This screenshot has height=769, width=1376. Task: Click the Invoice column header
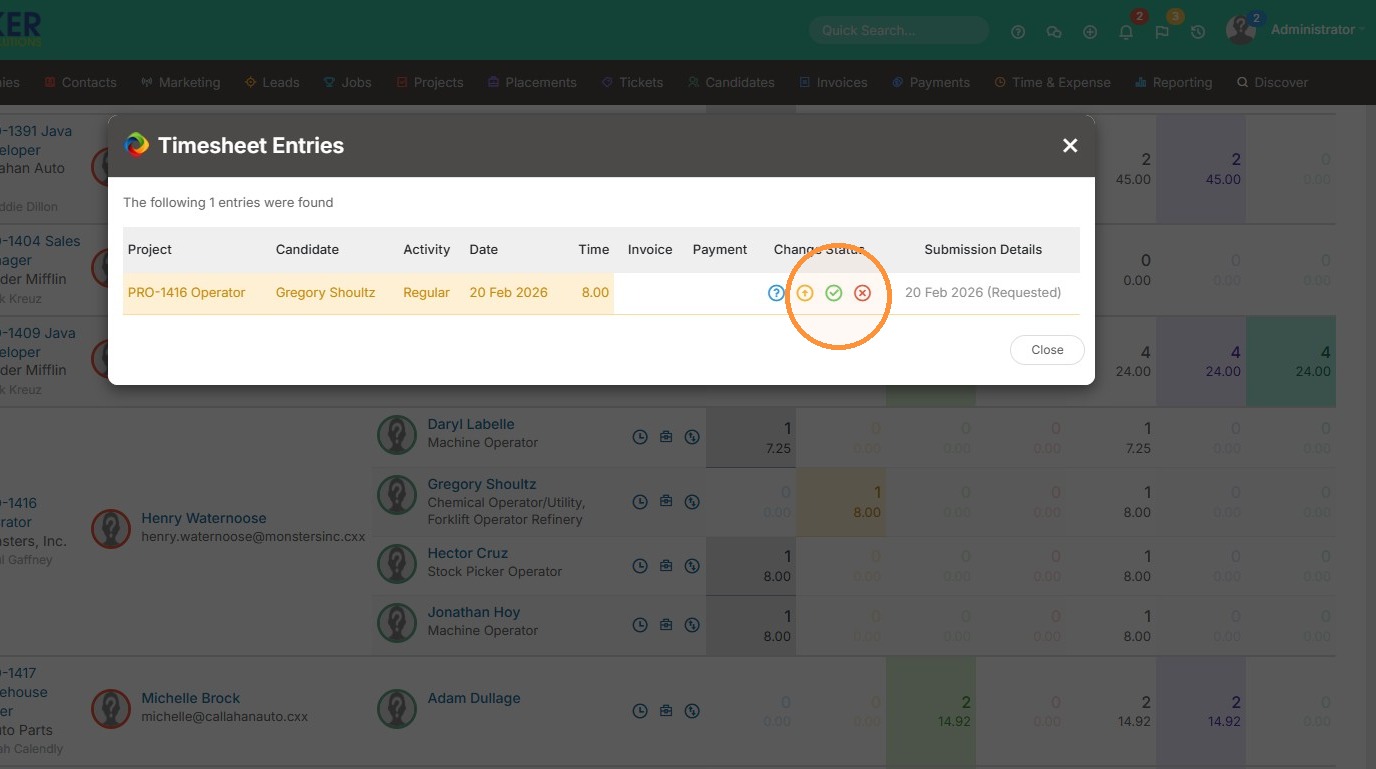point(650,250)
